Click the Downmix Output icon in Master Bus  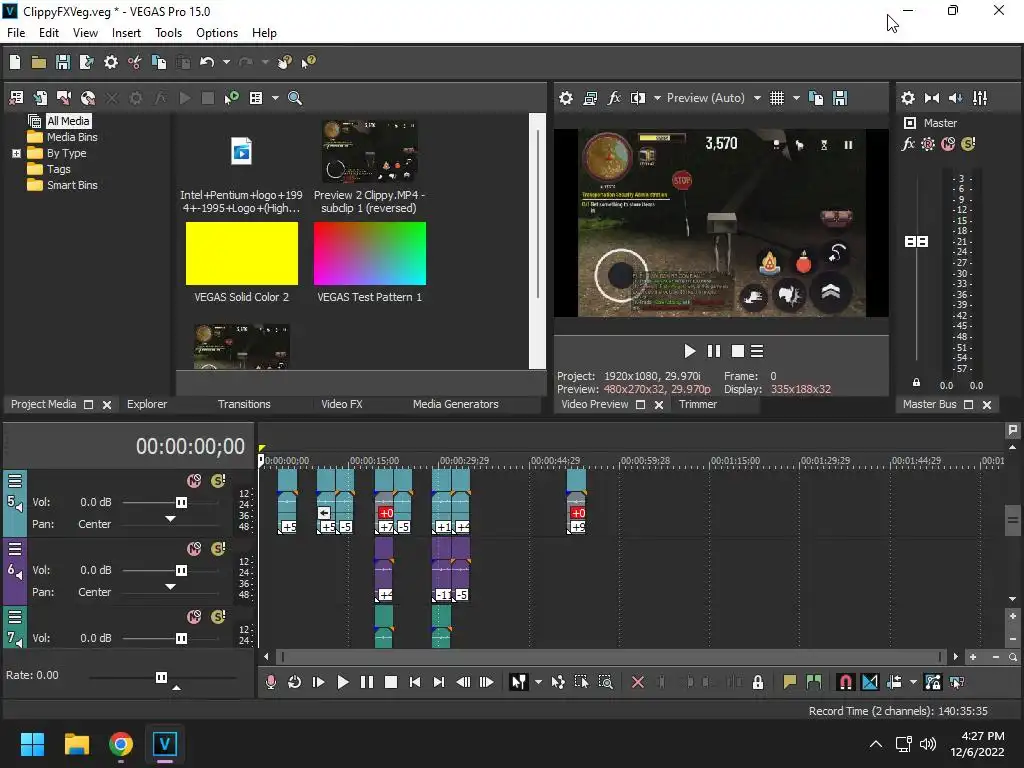point(932,98)
